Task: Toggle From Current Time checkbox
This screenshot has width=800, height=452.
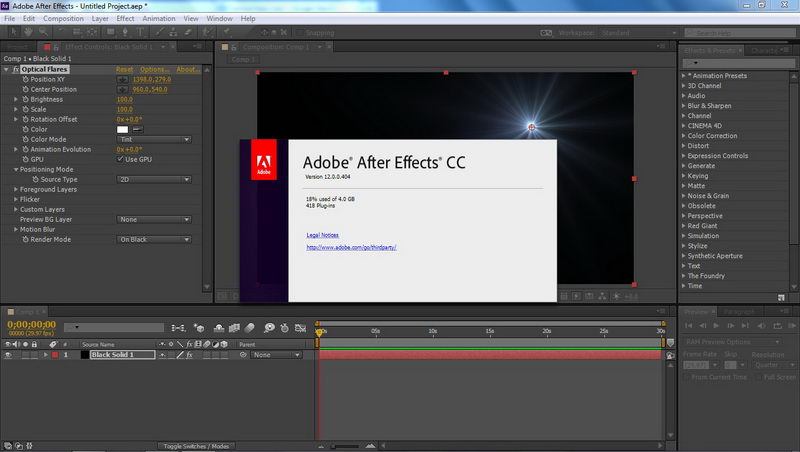Action: pos(687,377)
